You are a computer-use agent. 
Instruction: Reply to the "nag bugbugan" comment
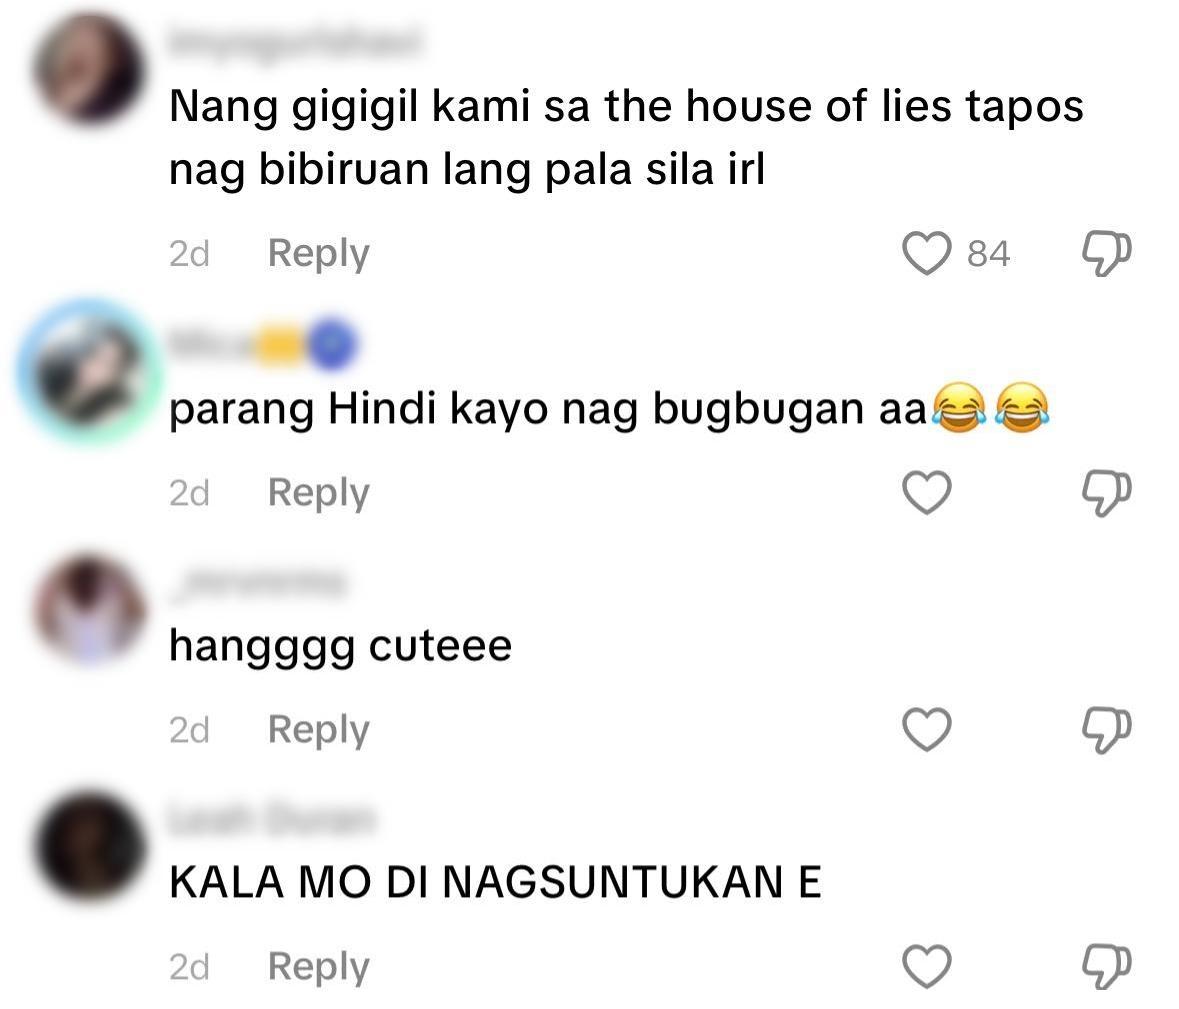[x=318, y=494]
